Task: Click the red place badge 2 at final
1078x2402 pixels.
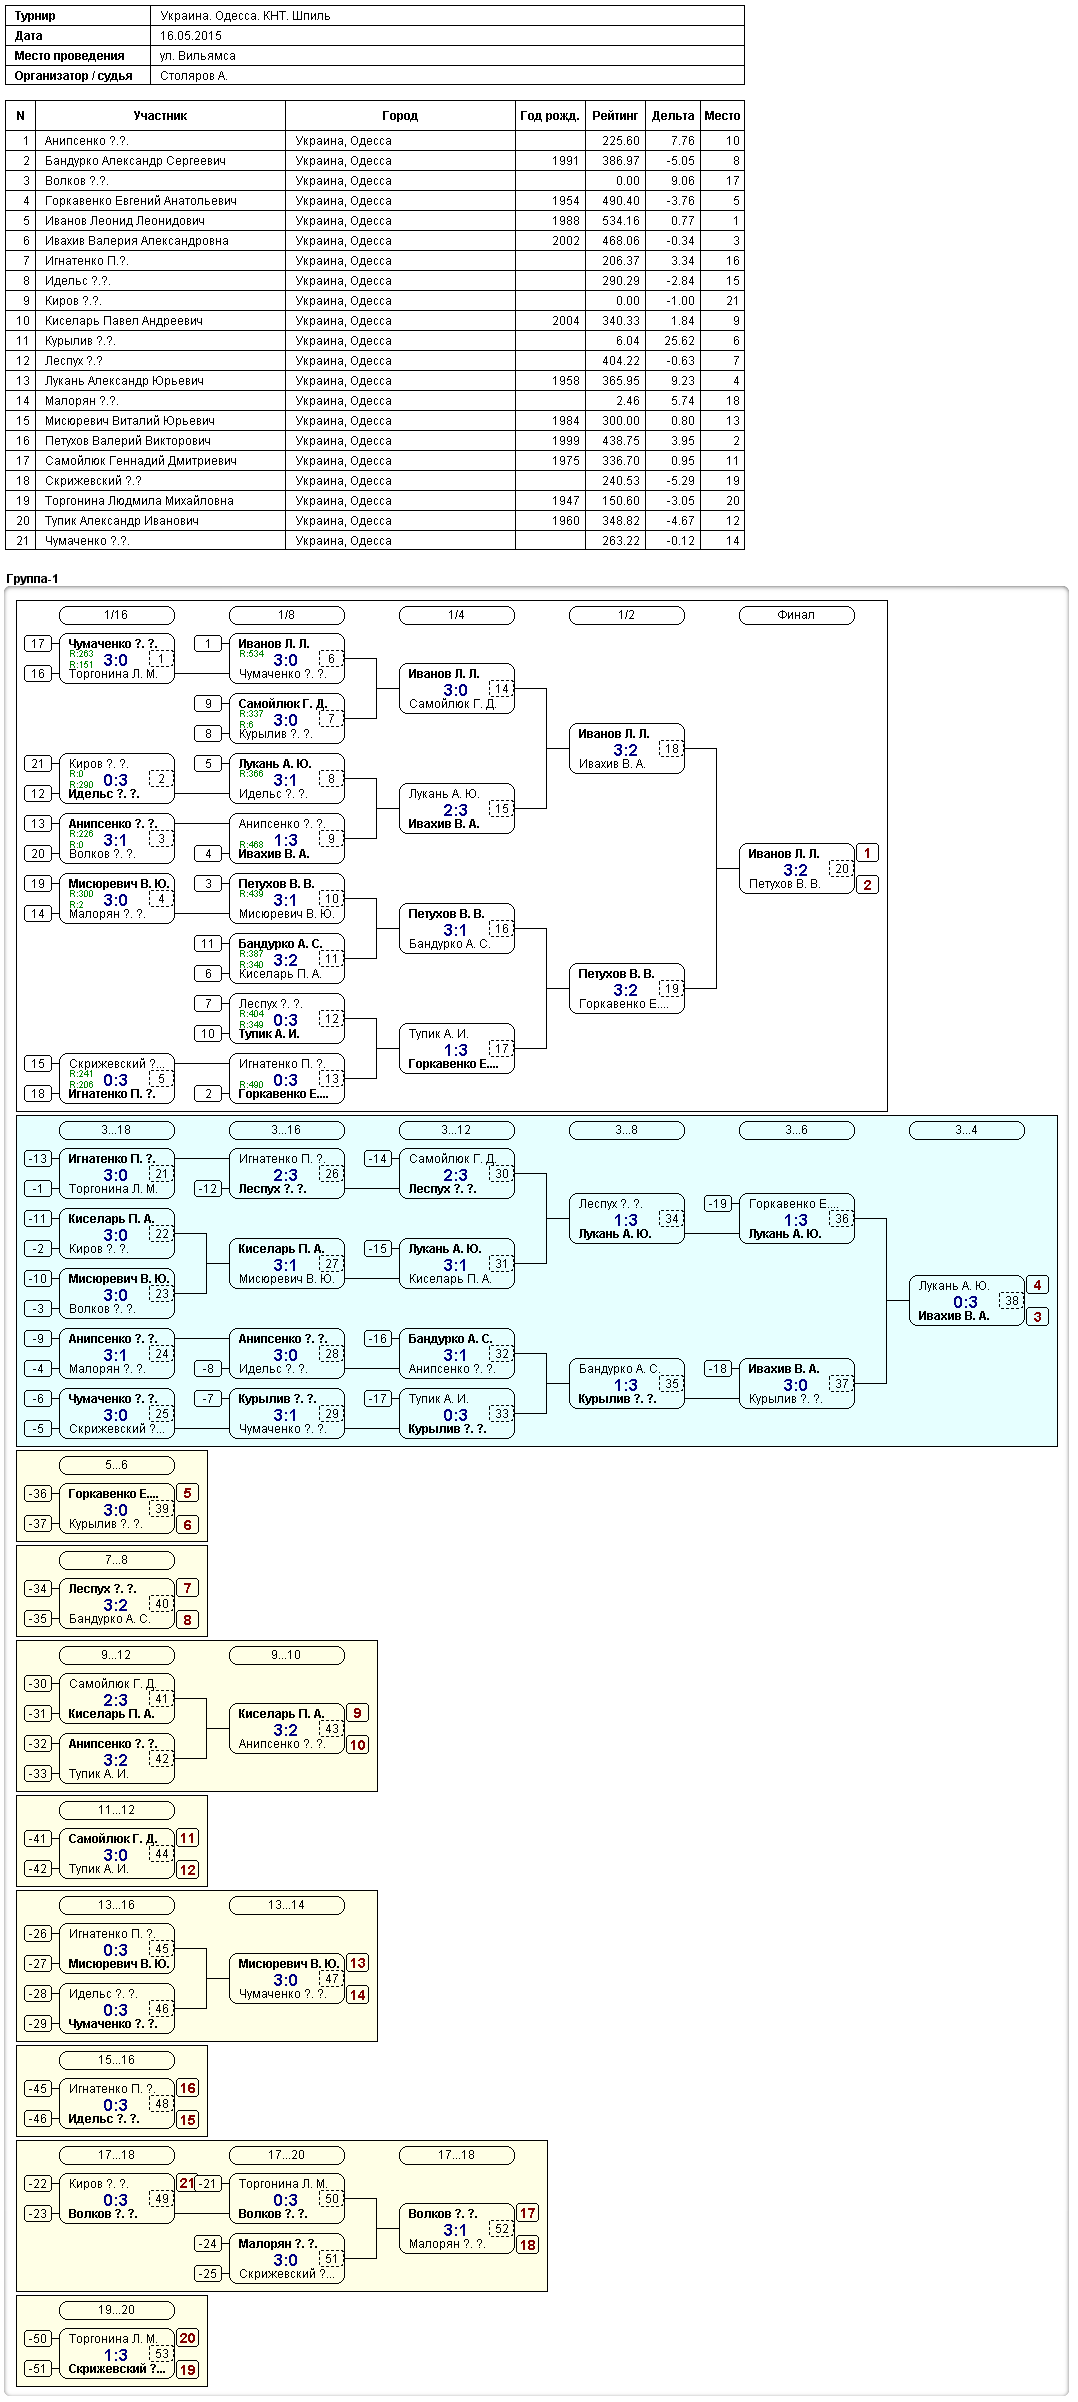Action: coord(868,885)
